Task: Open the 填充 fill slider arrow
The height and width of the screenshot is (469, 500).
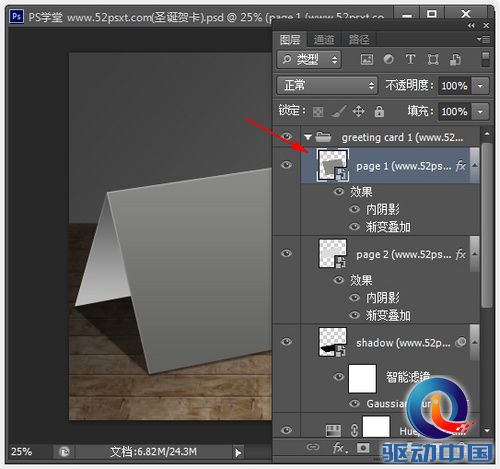Action: click(x=480, y=111)
